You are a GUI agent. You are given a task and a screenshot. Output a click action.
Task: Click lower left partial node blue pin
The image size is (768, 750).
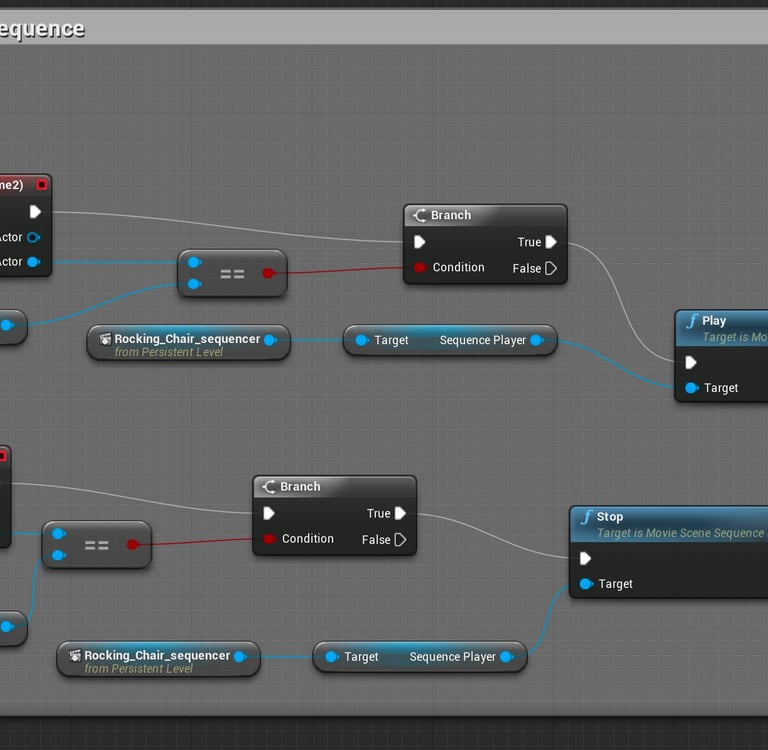(6, 627)
